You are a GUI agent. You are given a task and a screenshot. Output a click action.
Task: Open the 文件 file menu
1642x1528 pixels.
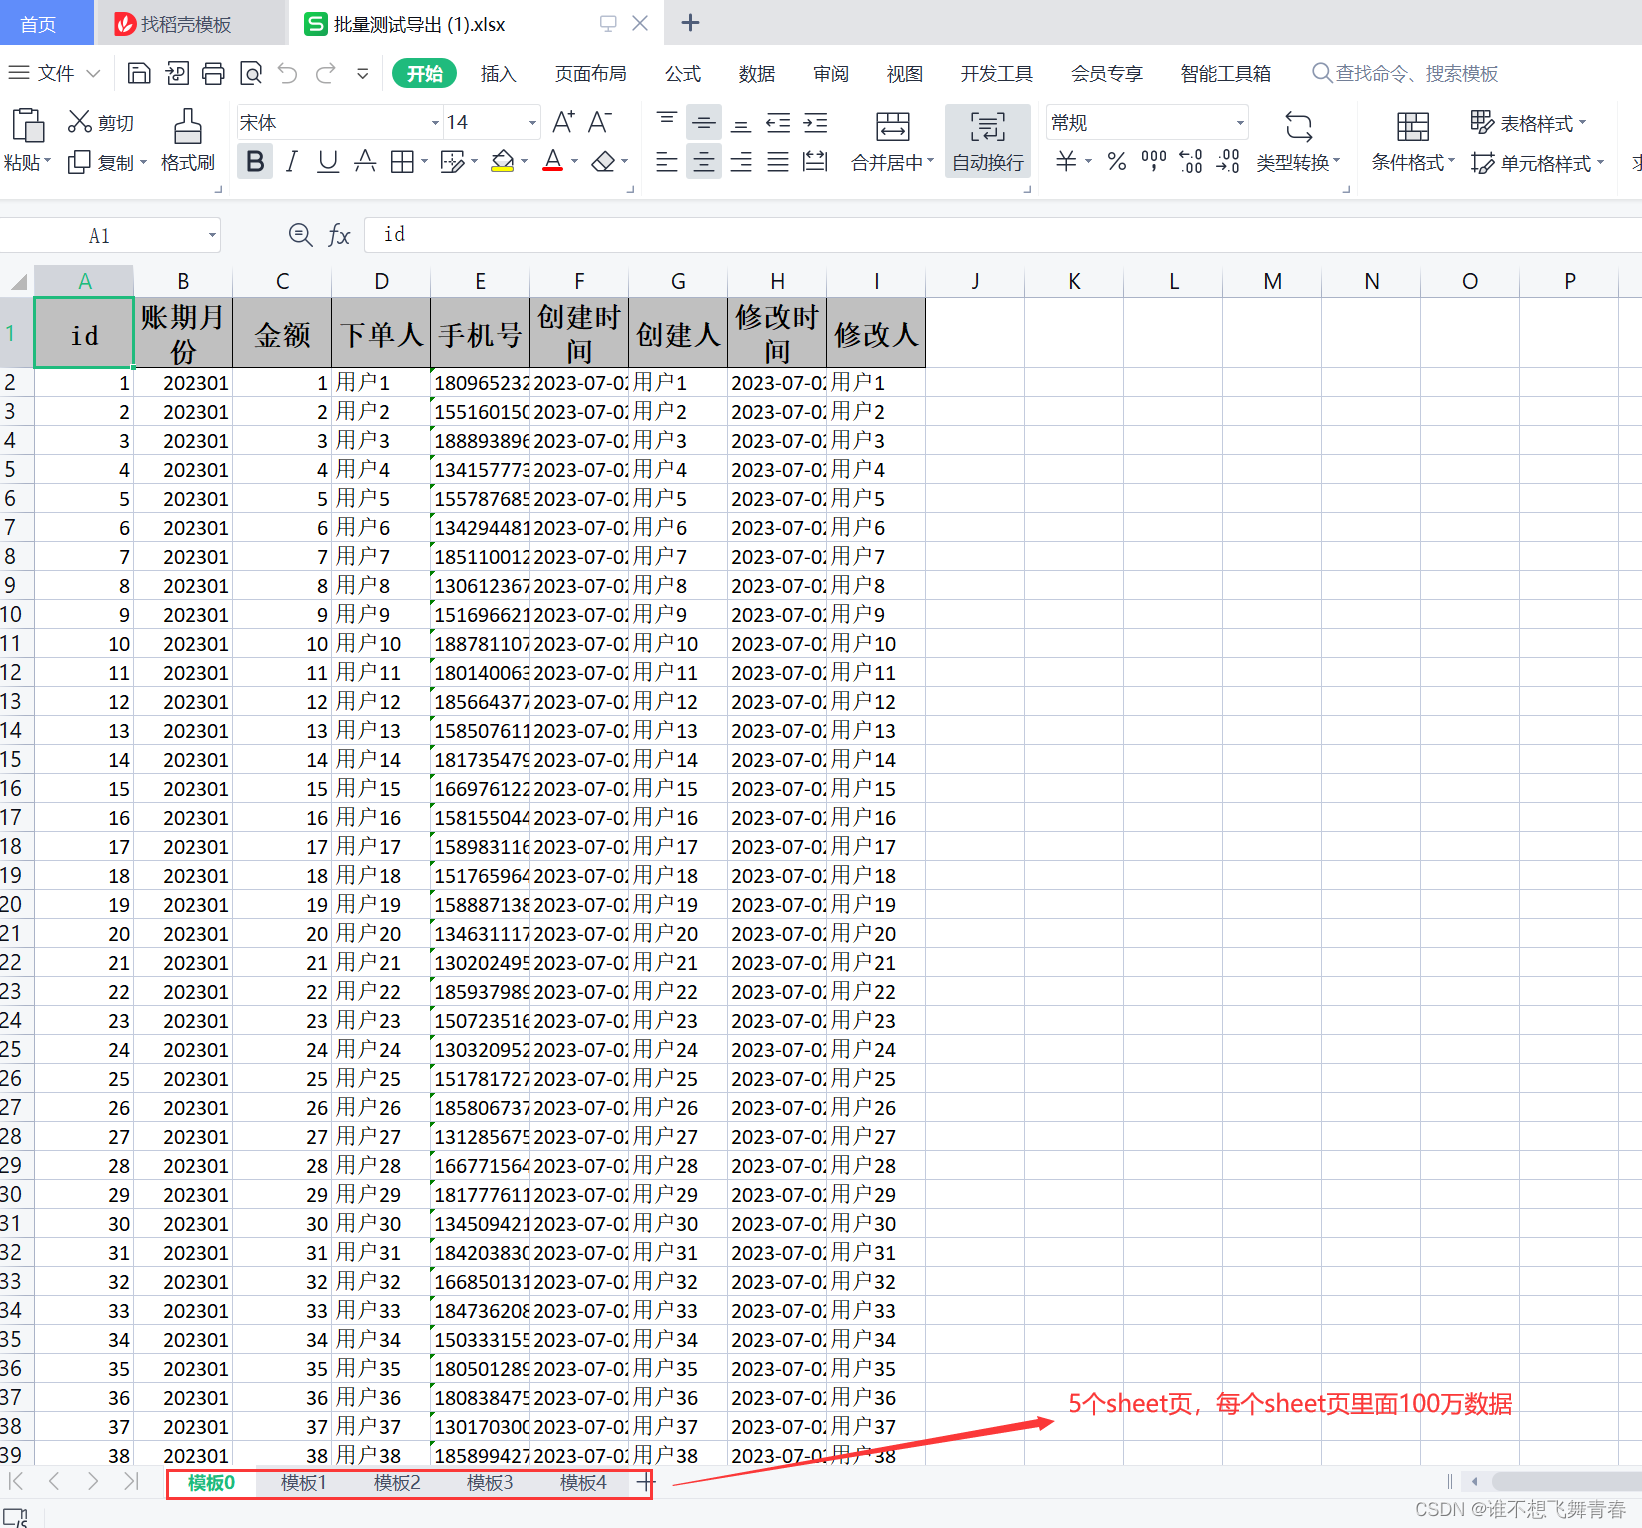(55, 73)
